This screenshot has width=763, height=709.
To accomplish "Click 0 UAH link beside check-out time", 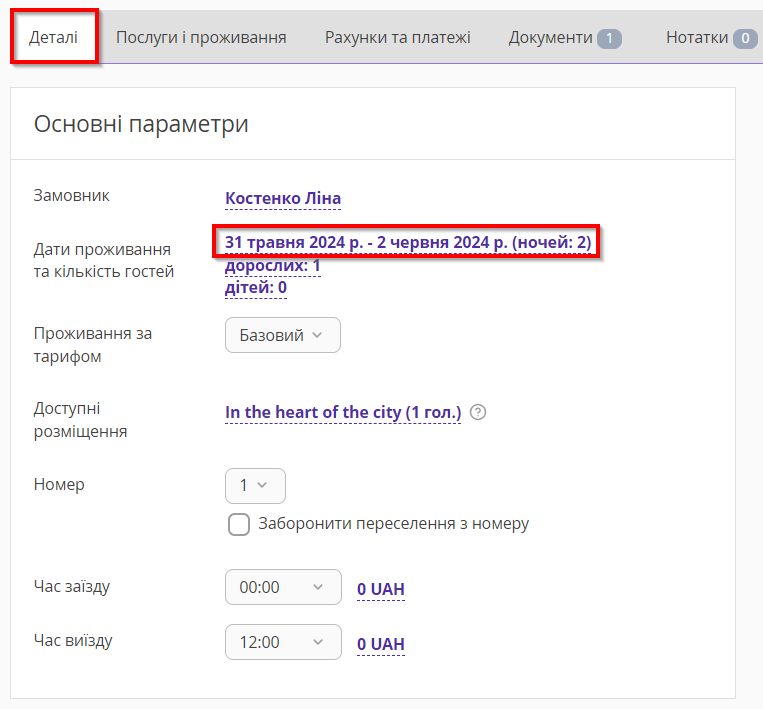I will click(381, 644).
